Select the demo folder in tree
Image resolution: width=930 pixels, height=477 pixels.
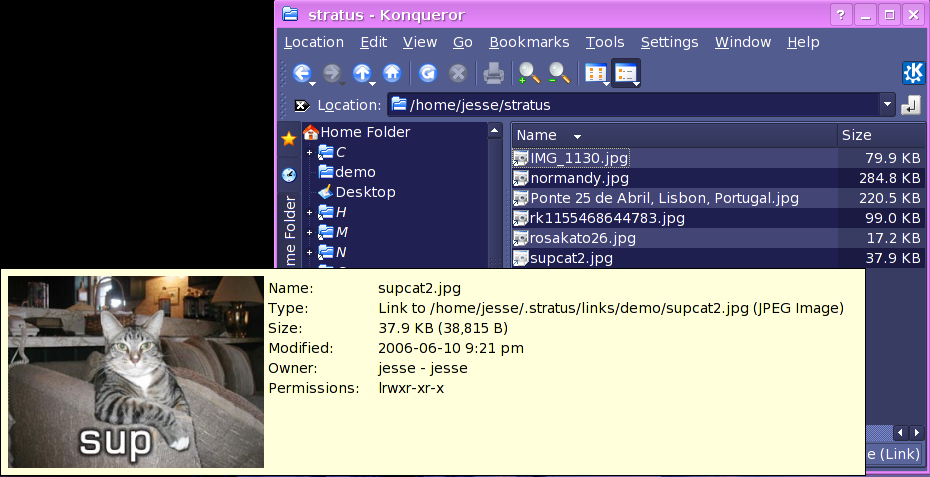355,172
